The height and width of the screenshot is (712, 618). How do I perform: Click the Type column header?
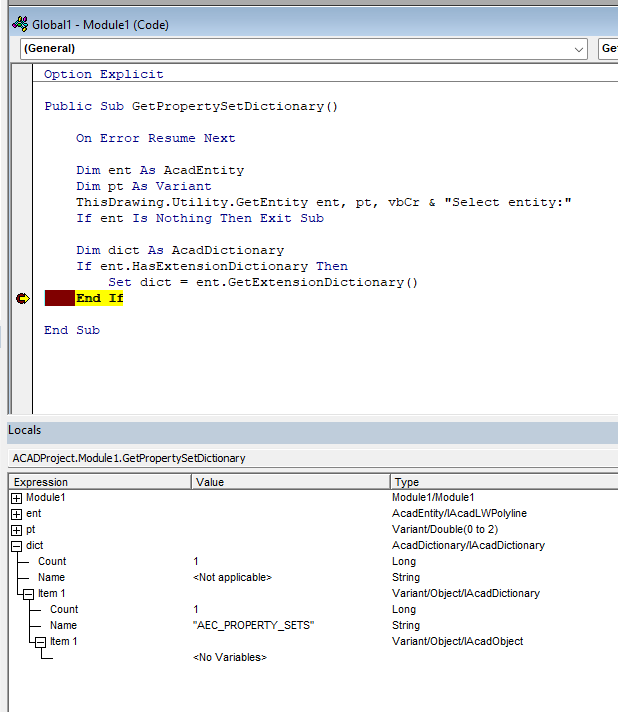click(x=504, y=482)
